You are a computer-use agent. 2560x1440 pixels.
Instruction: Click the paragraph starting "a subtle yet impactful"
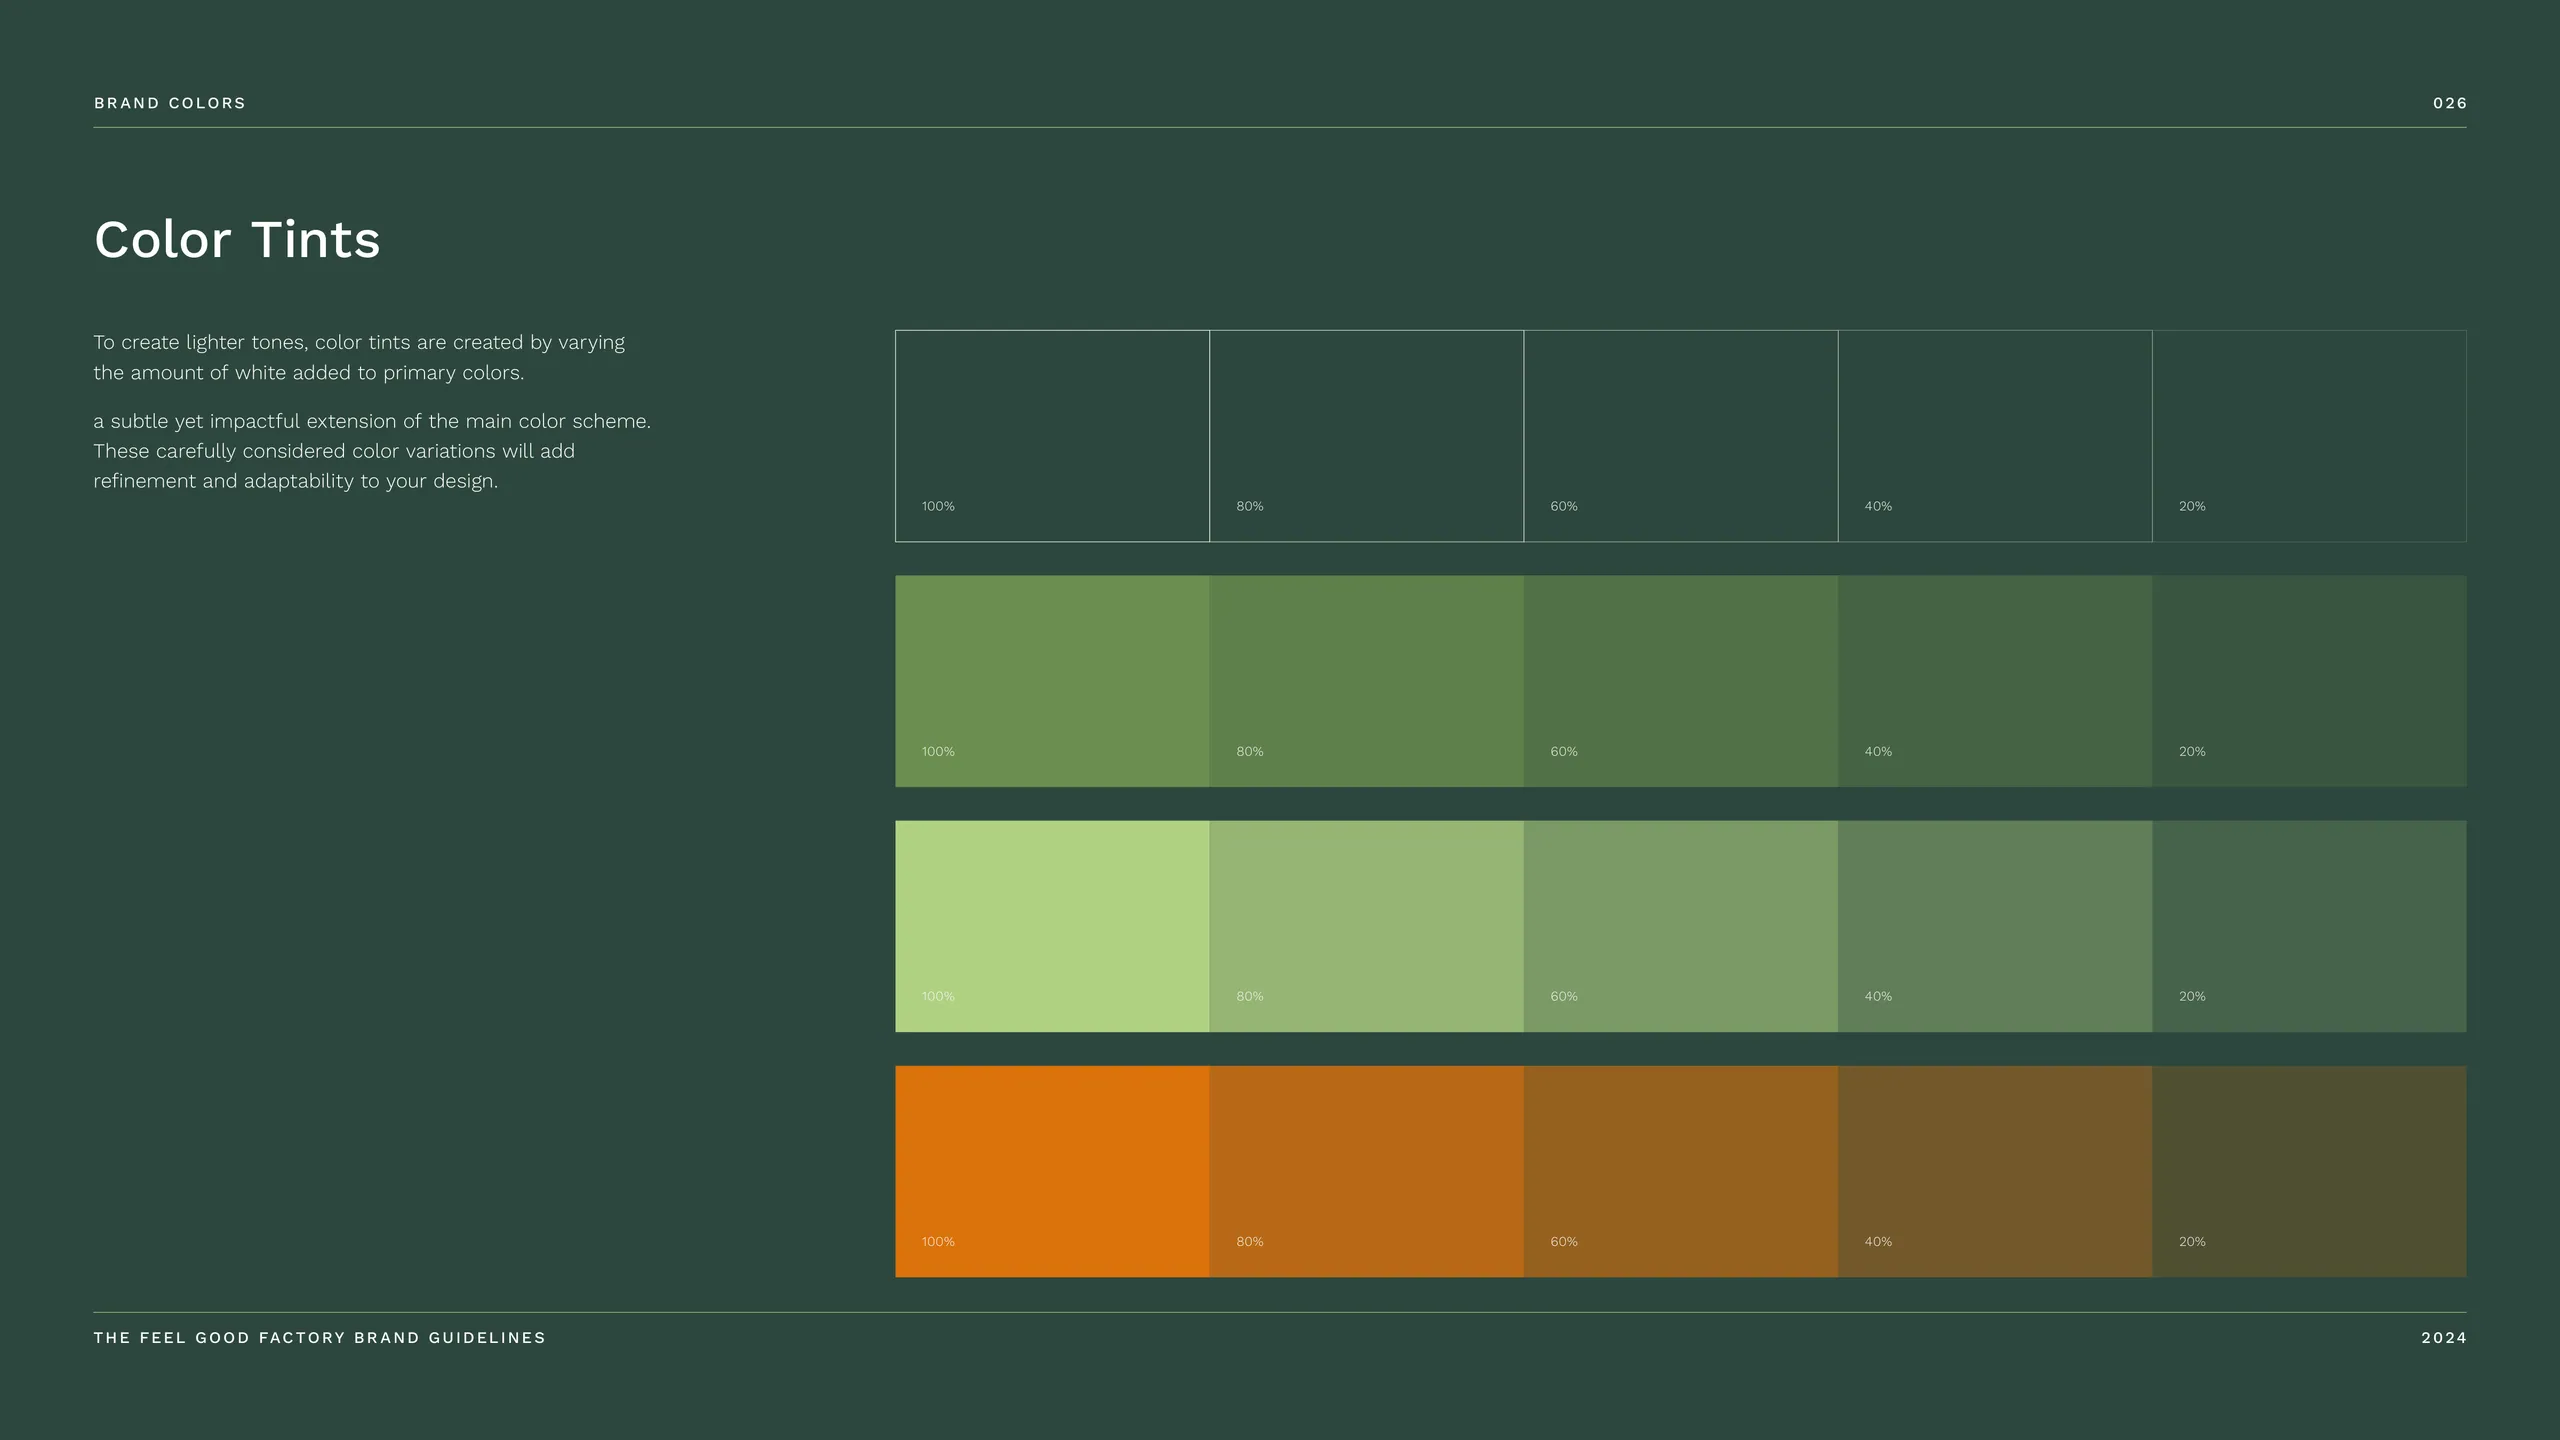click(x=372, y=451)
